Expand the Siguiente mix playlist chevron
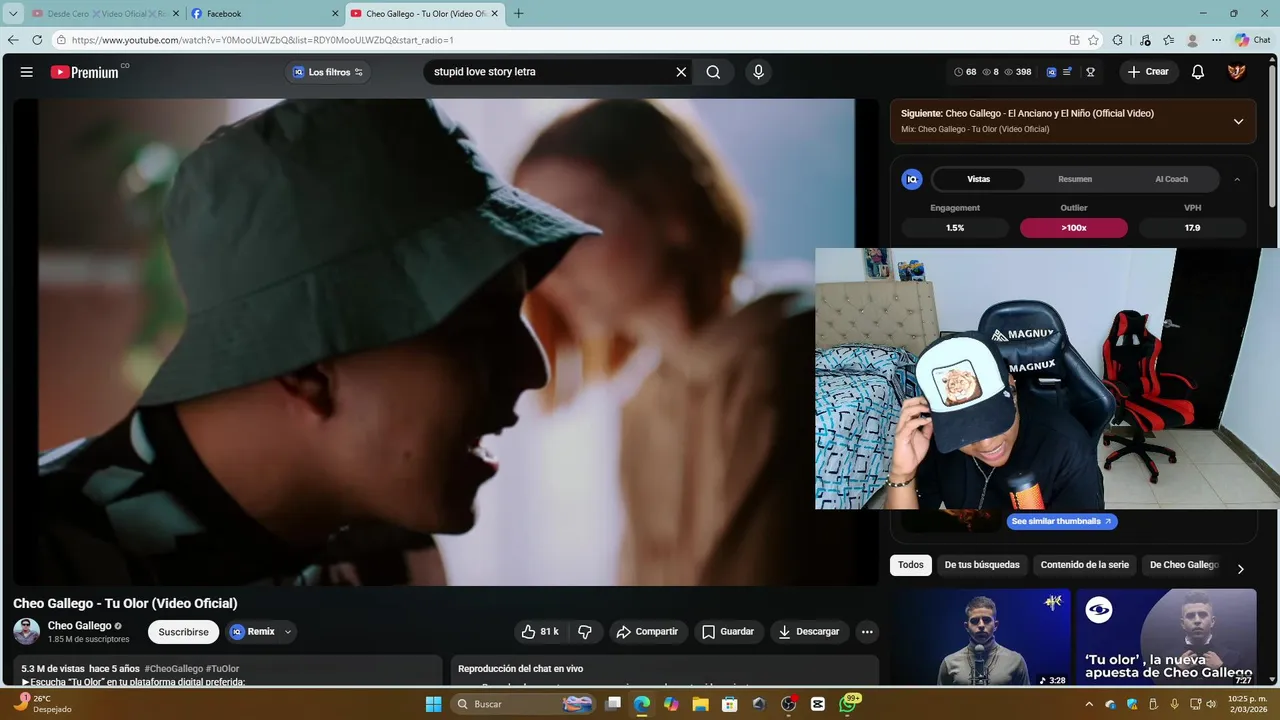1280x720 pixels. point(1238,121)
